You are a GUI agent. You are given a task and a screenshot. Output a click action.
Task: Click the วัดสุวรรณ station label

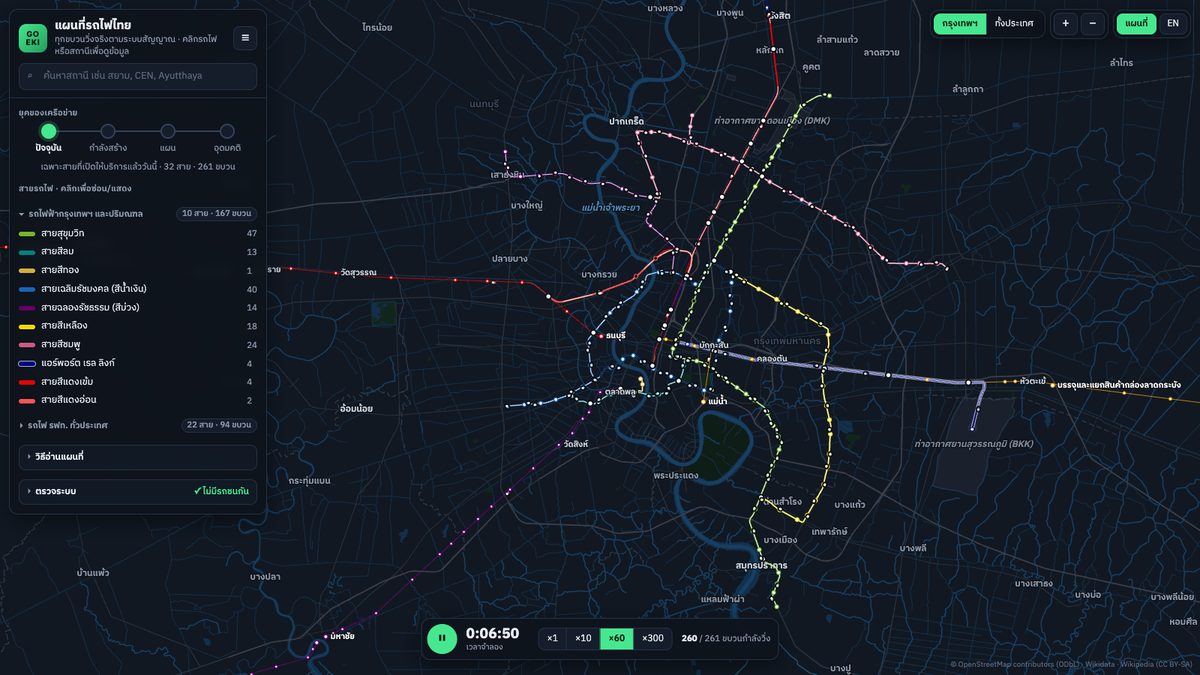(358, 273)
